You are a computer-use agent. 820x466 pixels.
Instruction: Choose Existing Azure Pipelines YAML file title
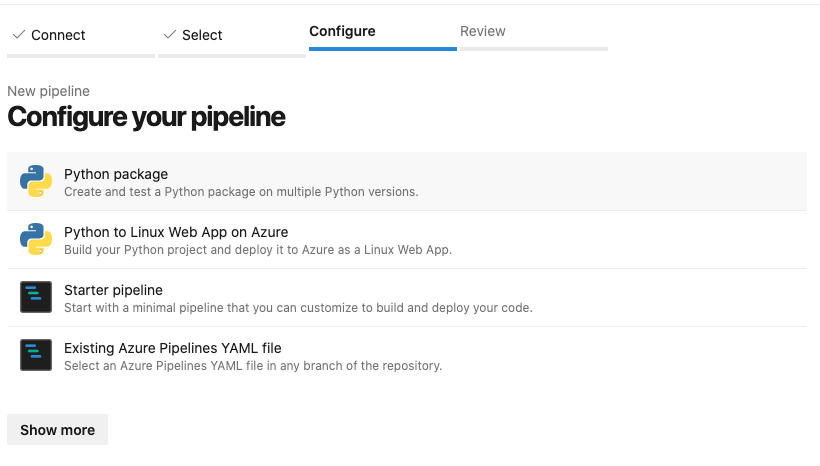pyautogui.click(x=173, y=348)
